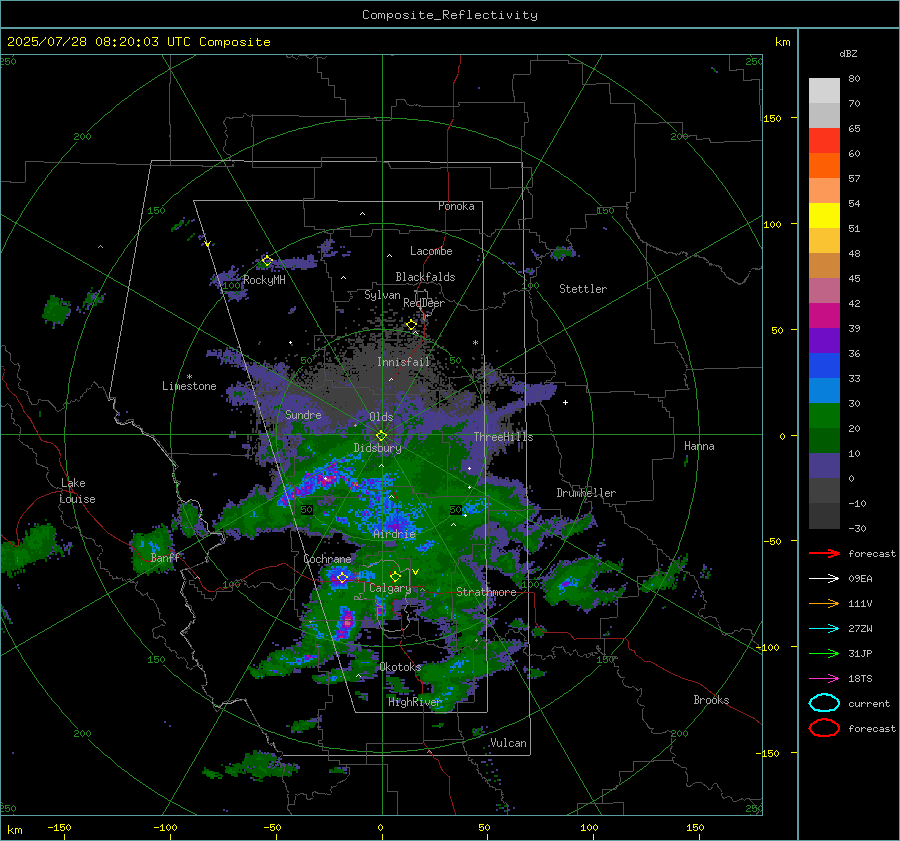The width and height of the screenshot is (900, 841).
Task: Select the 36 dBZ purple swatch
Action: pos(824,340)
